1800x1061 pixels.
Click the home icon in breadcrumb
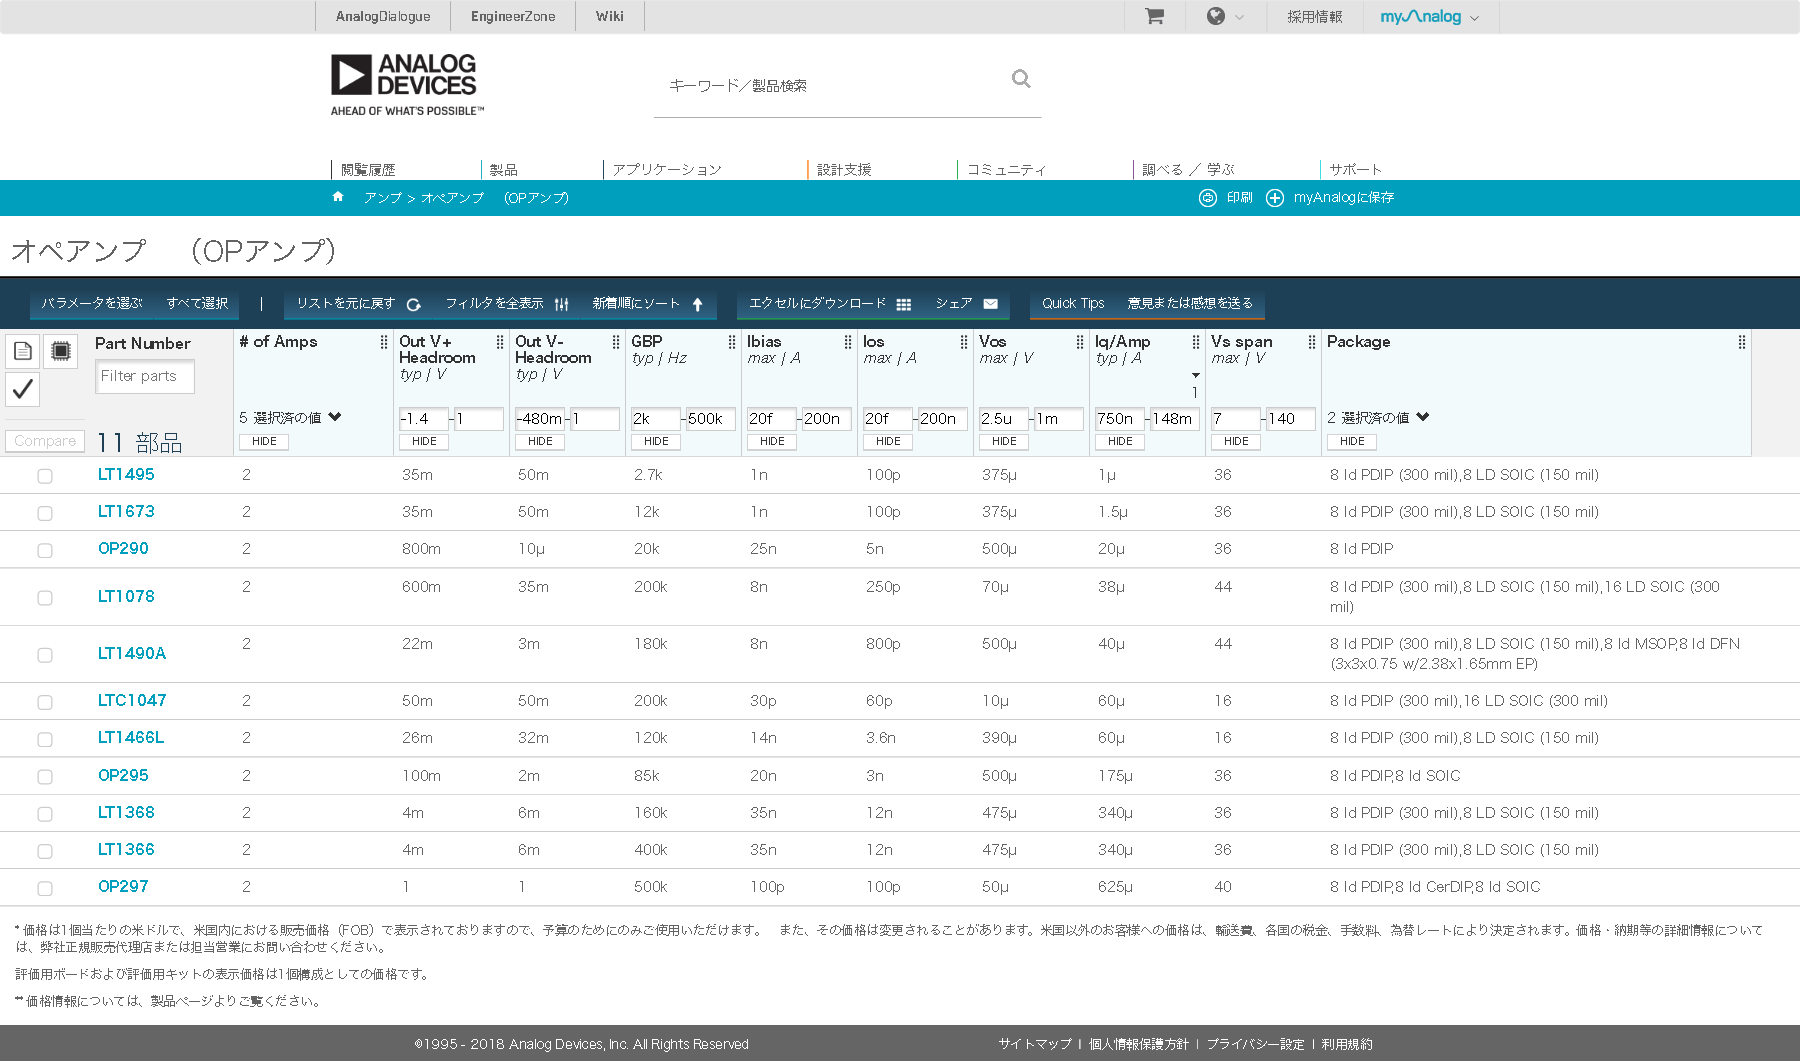point(338,197)
